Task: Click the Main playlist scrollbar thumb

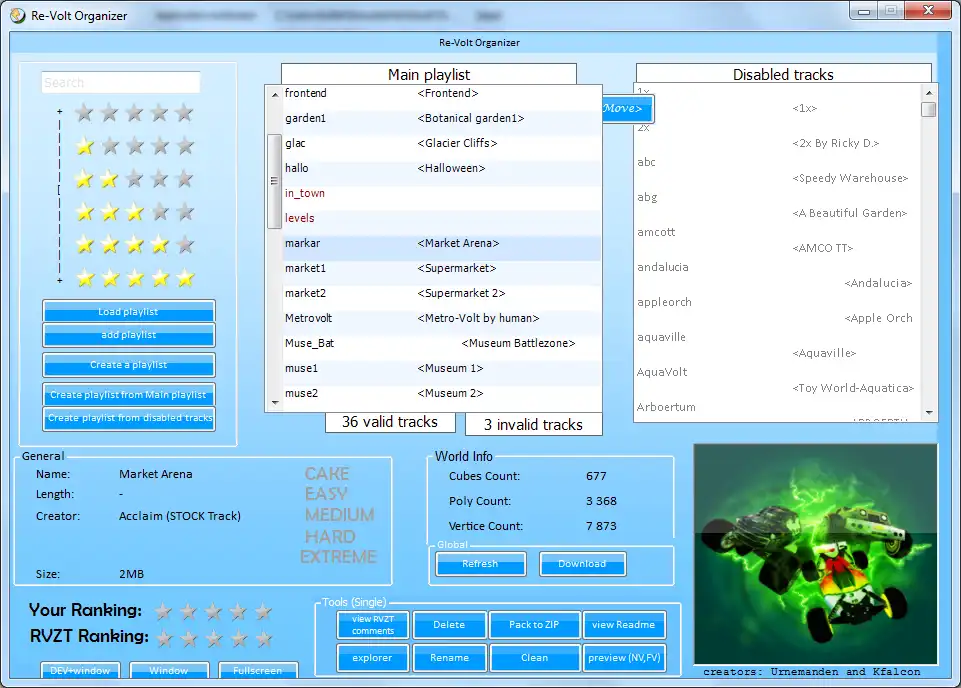Action: click(274, 181)
